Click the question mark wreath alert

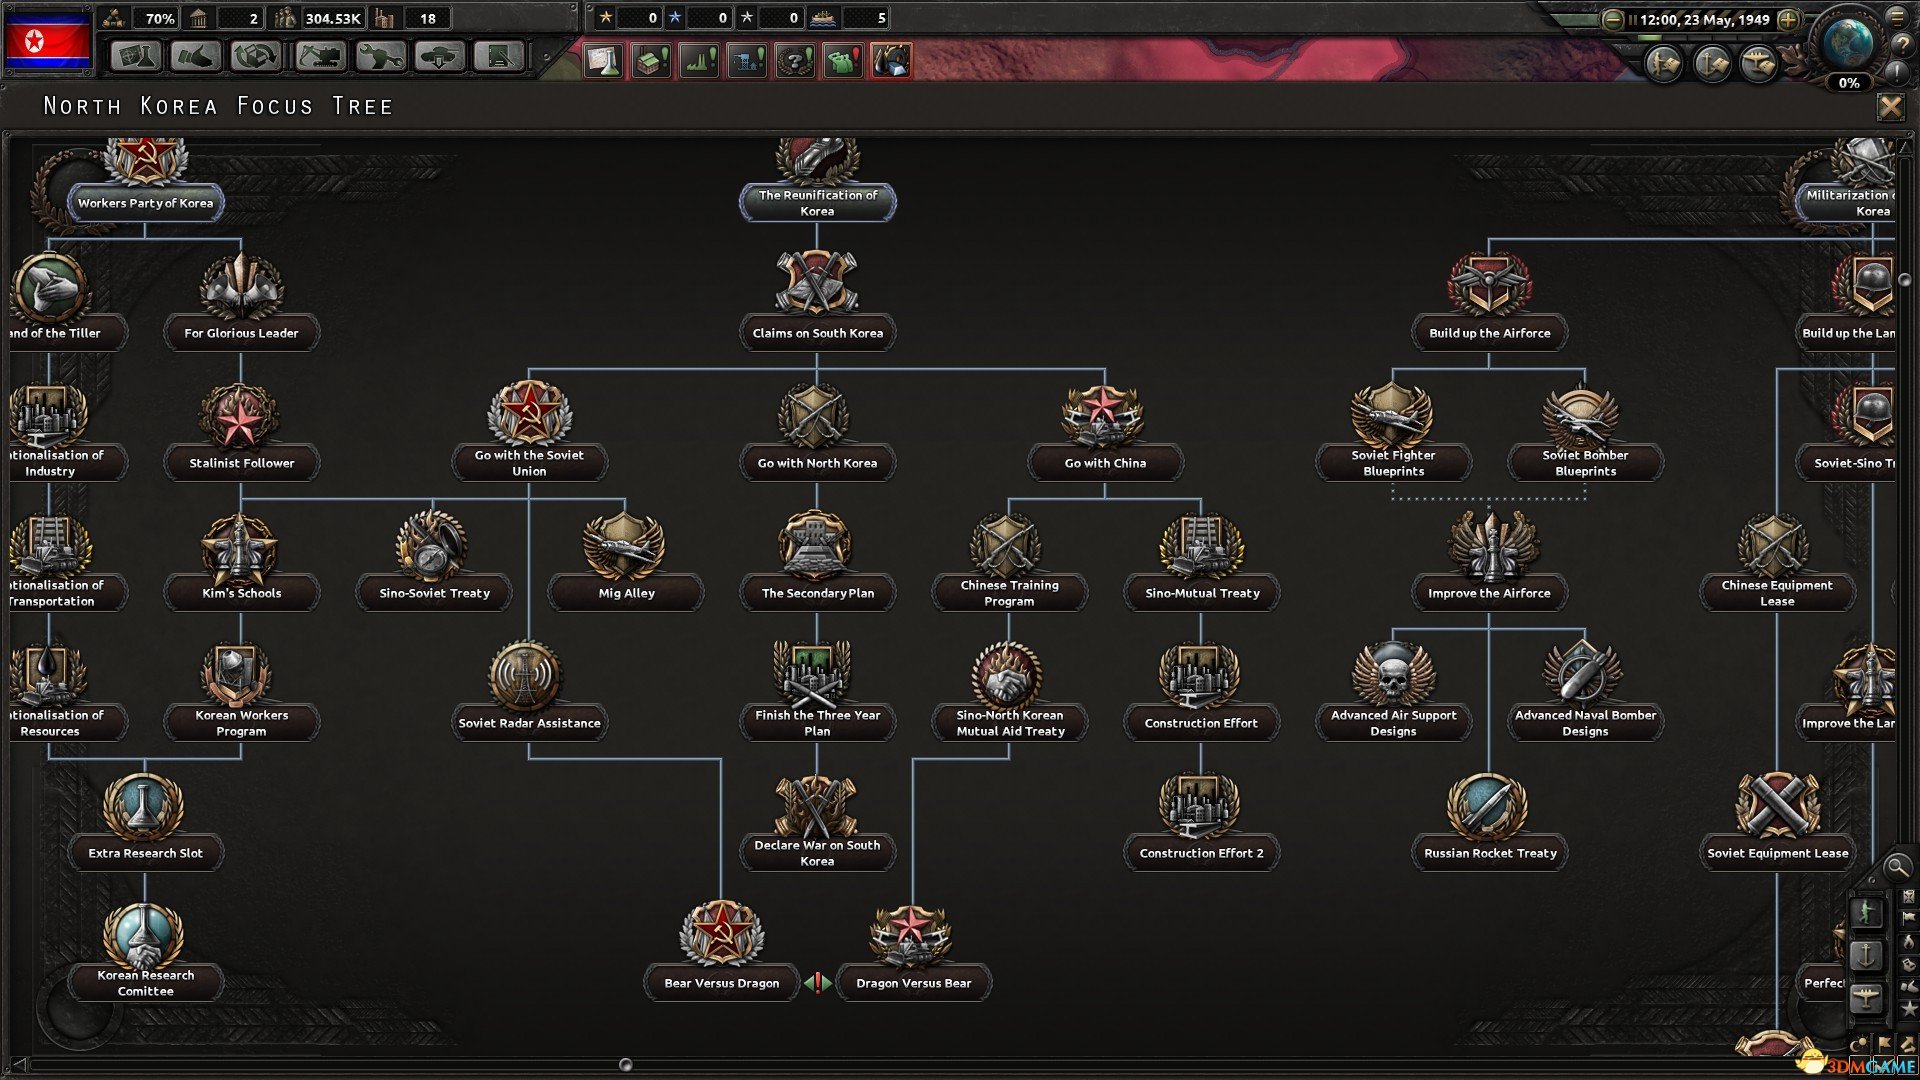795,60
